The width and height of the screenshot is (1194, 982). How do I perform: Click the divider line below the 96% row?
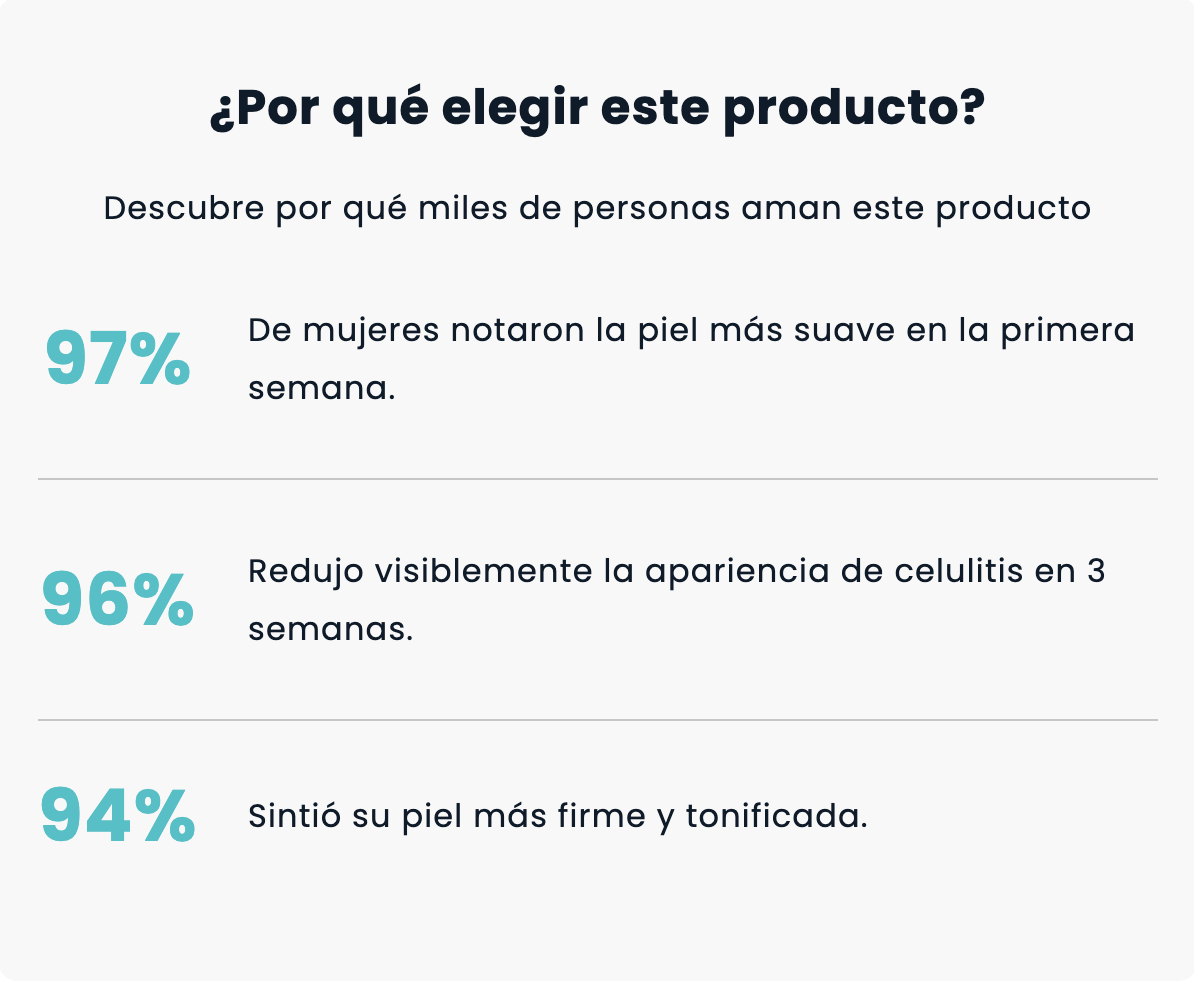point(597,720)
